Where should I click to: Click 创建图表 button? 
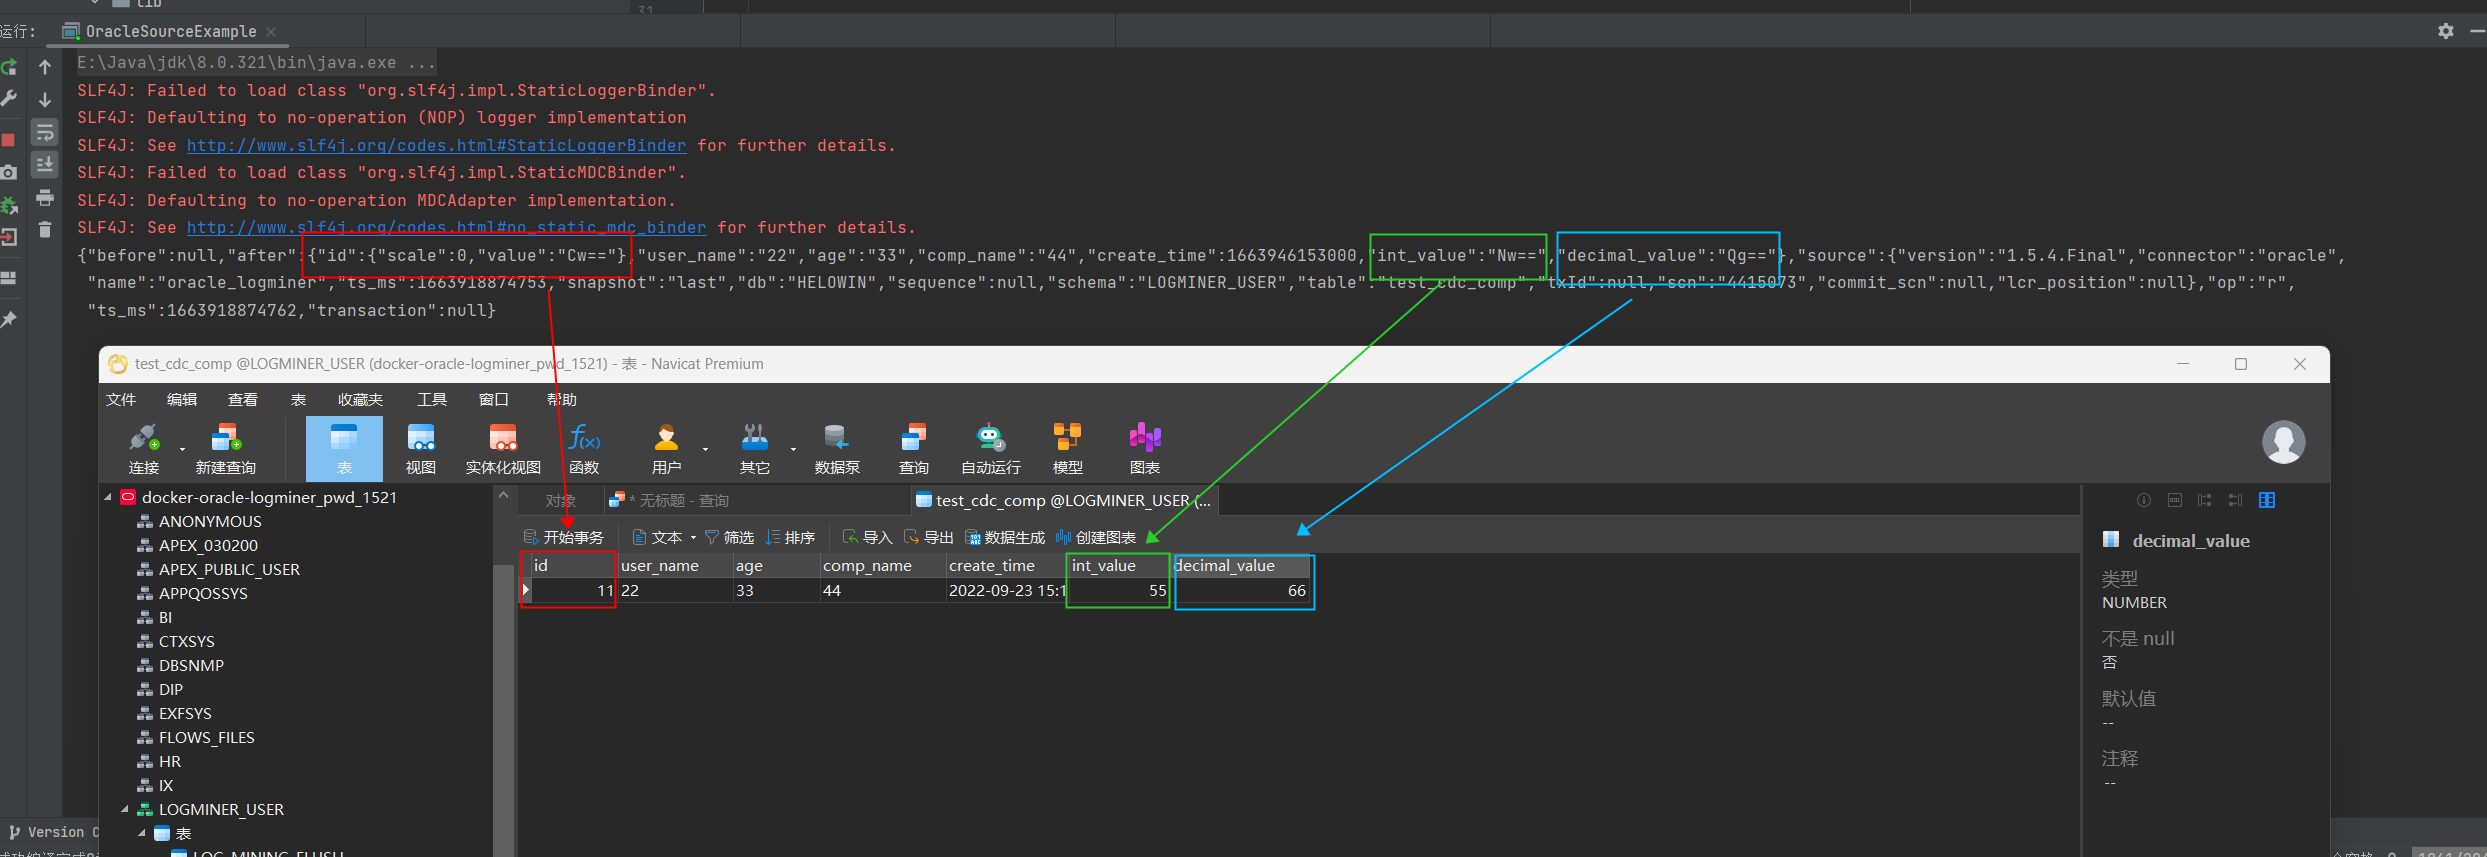pyautogui.click(x=1096, y=538)
